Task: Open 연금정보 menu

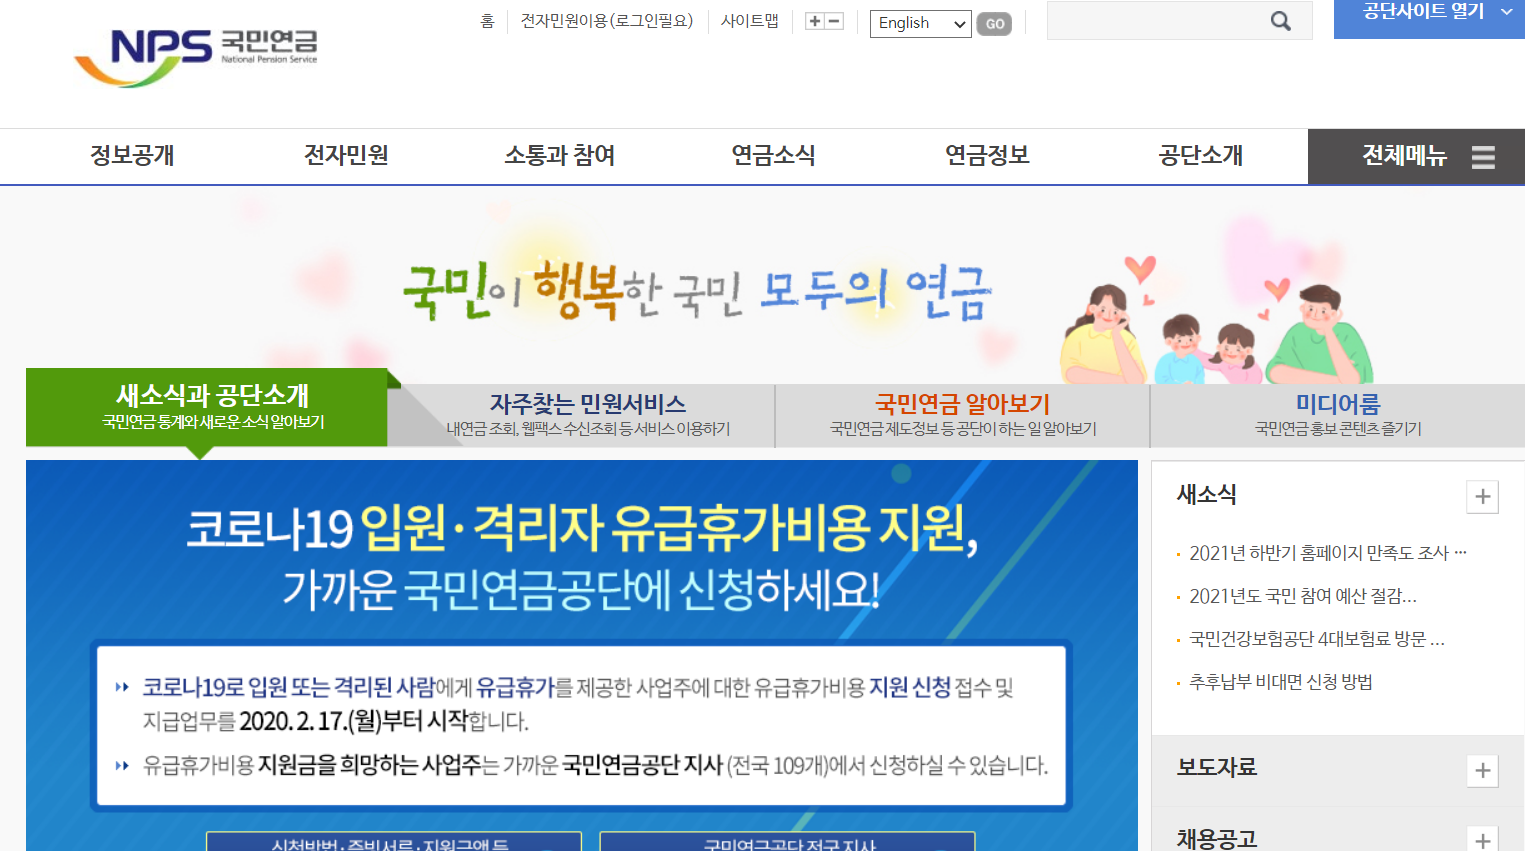Action: 988,156
